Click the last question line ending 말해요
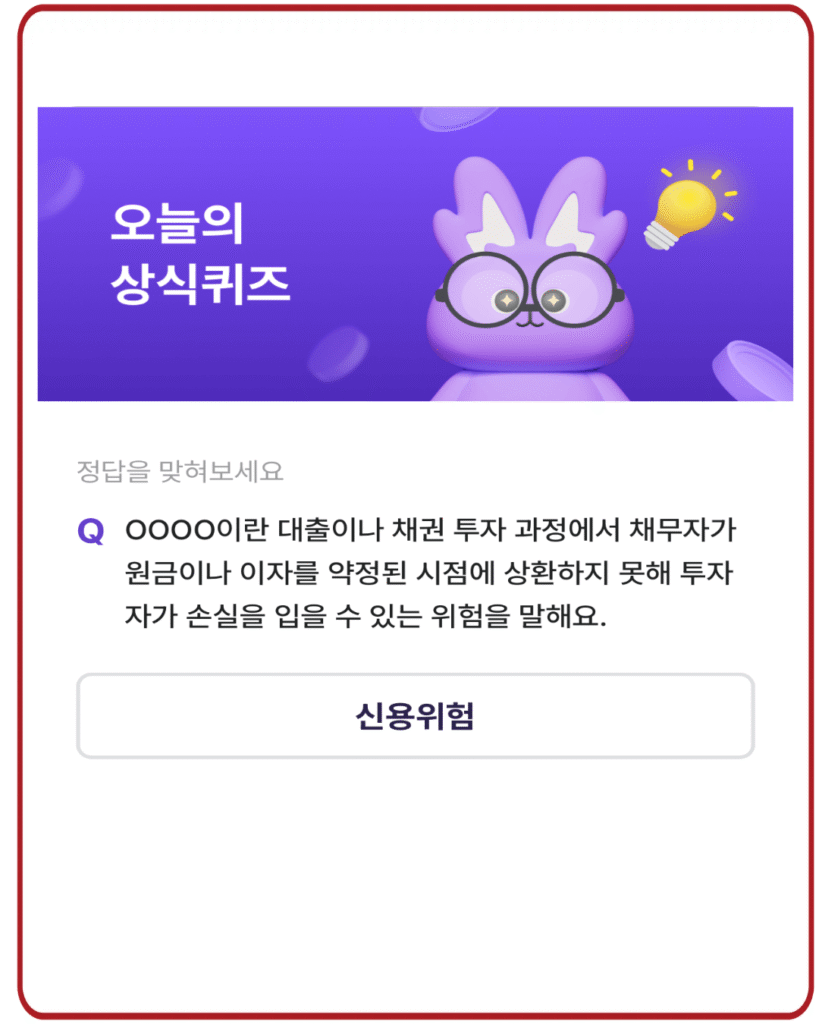This screenshot has width=819, height=1024. 366,616
